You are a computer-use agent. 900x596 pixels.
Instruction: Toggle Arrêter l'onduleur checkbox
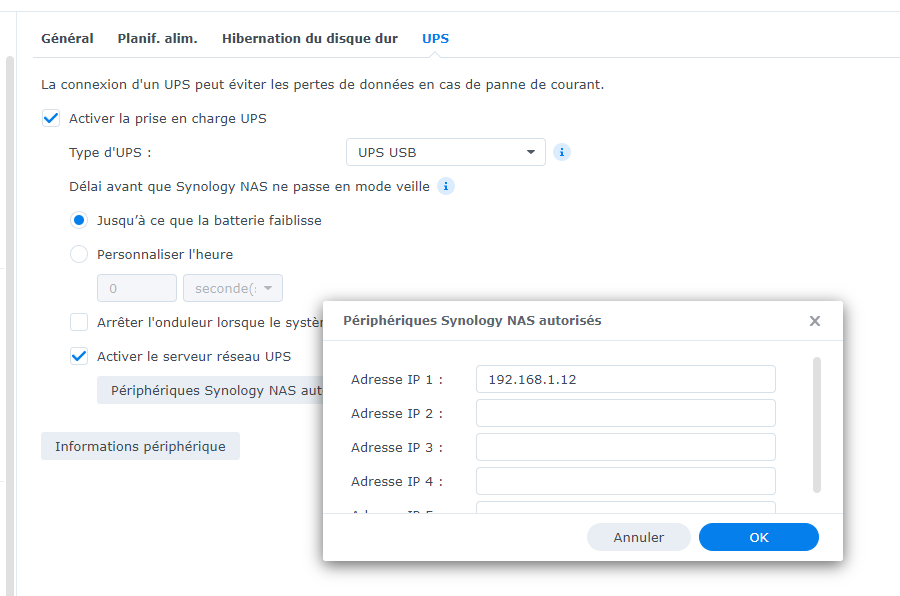(x=79, y=322)
